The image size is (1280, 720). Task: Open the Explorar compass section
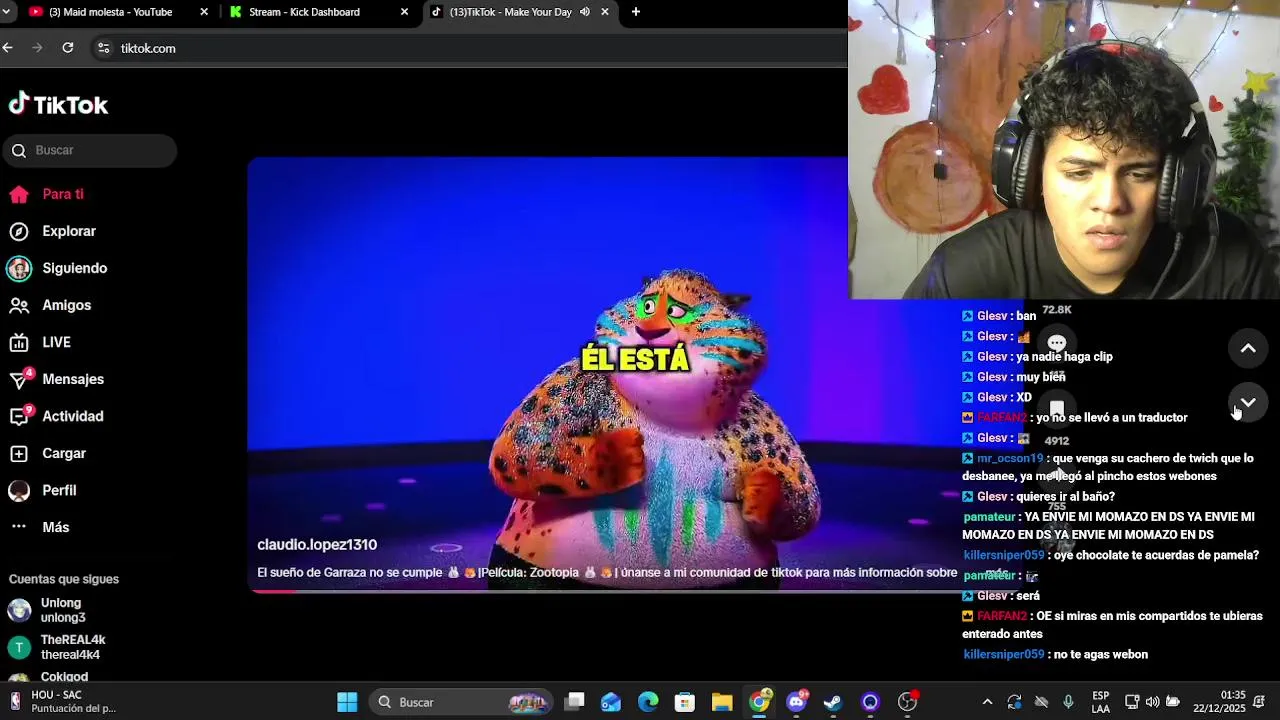[x=53, y=231]
